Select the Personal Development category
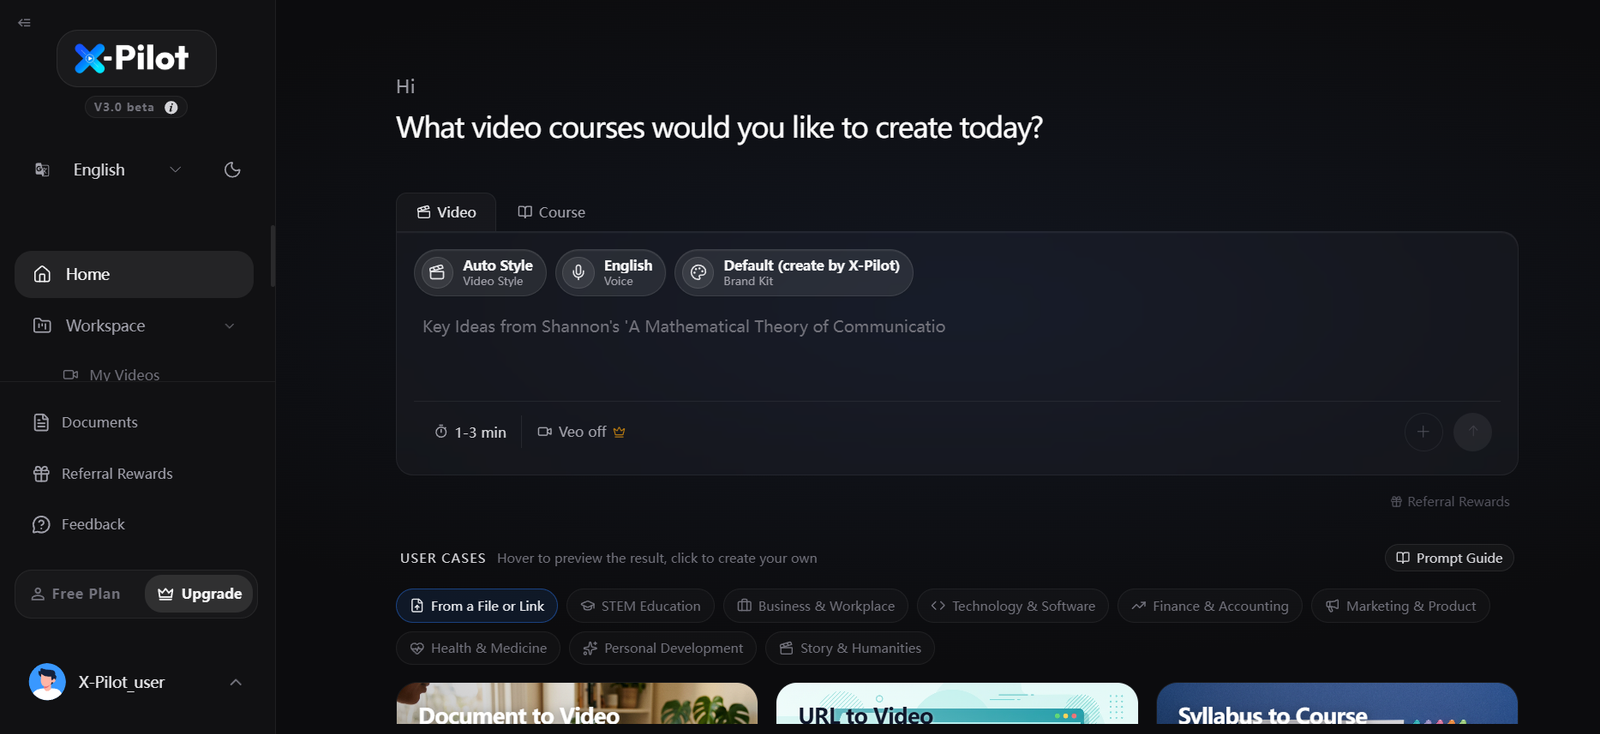Viewport: 1600px width, 734px height. 663,648
